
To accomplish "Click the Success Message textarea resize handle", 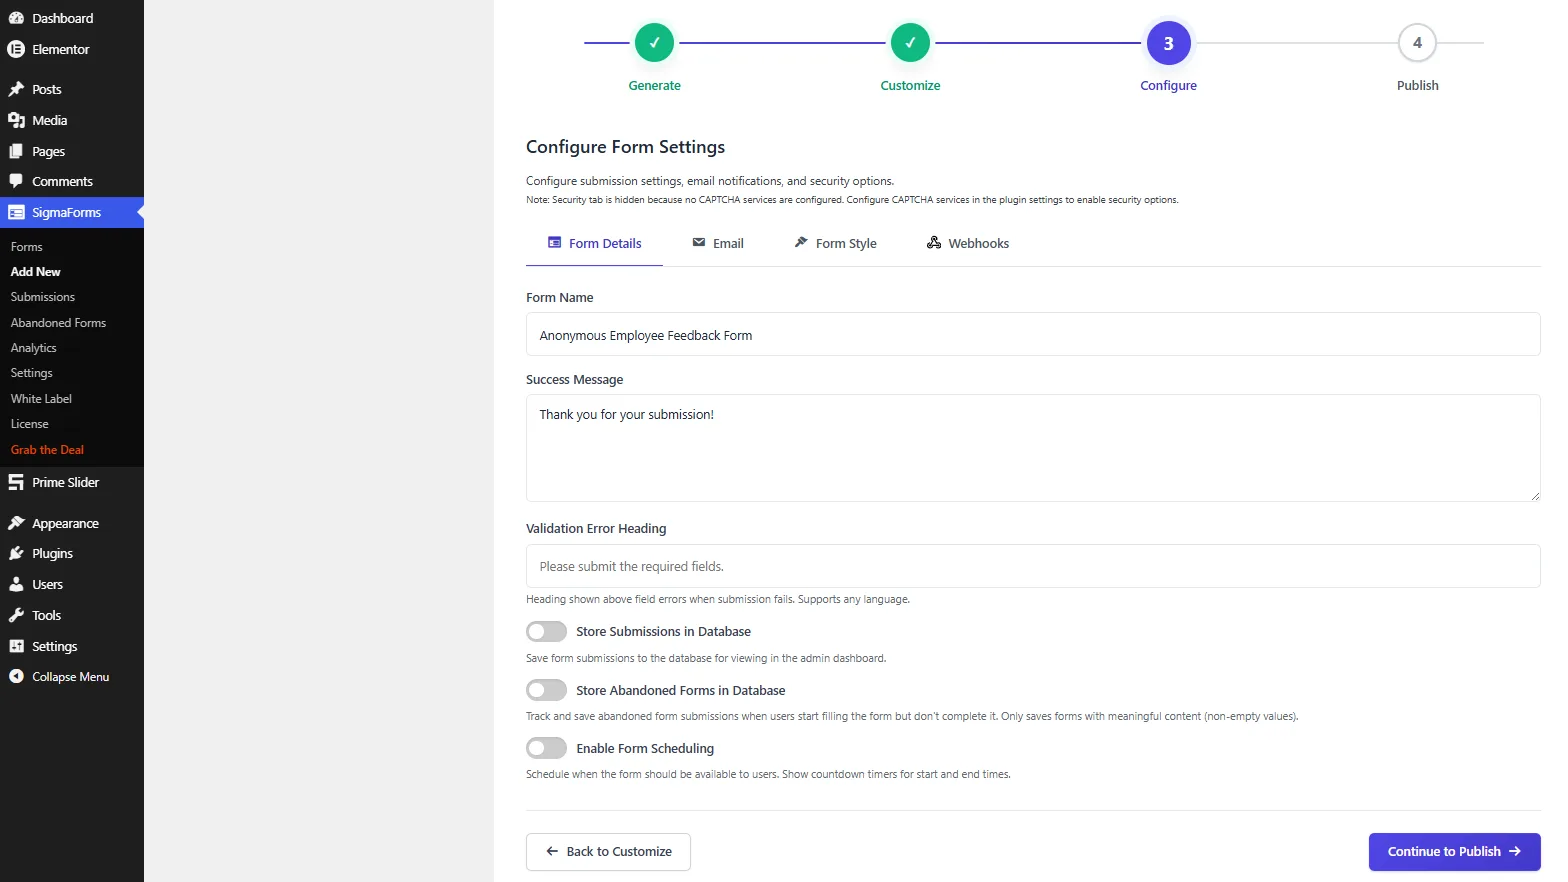I will pos(1535,496).
